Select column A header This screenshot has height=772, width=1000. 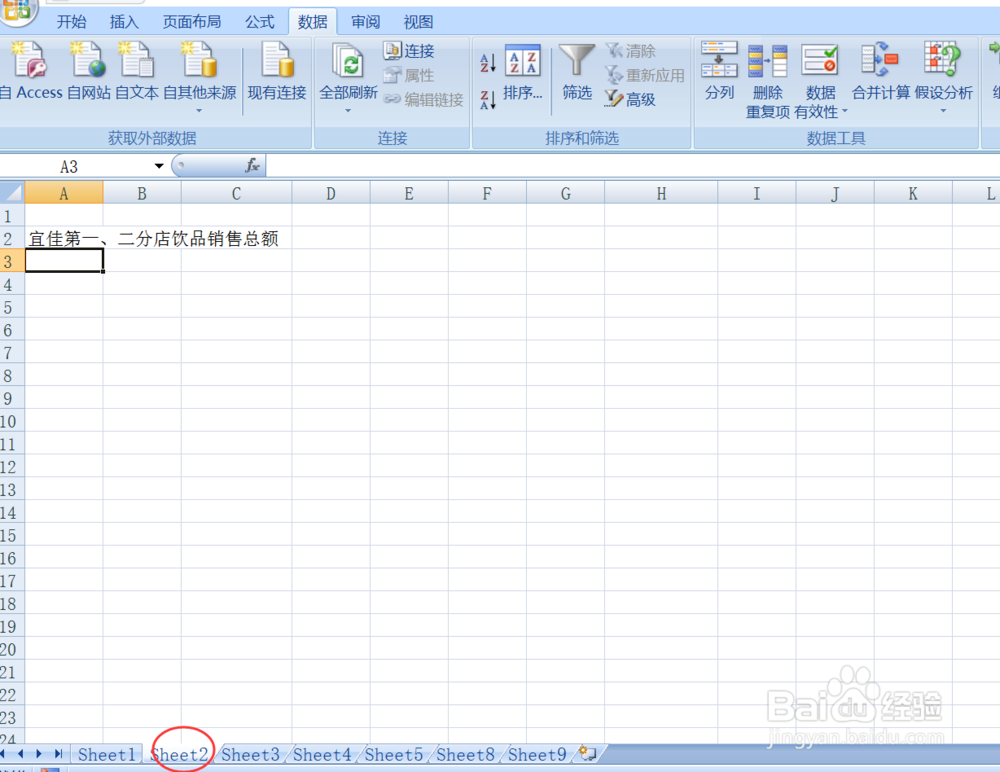click(64, 193)
